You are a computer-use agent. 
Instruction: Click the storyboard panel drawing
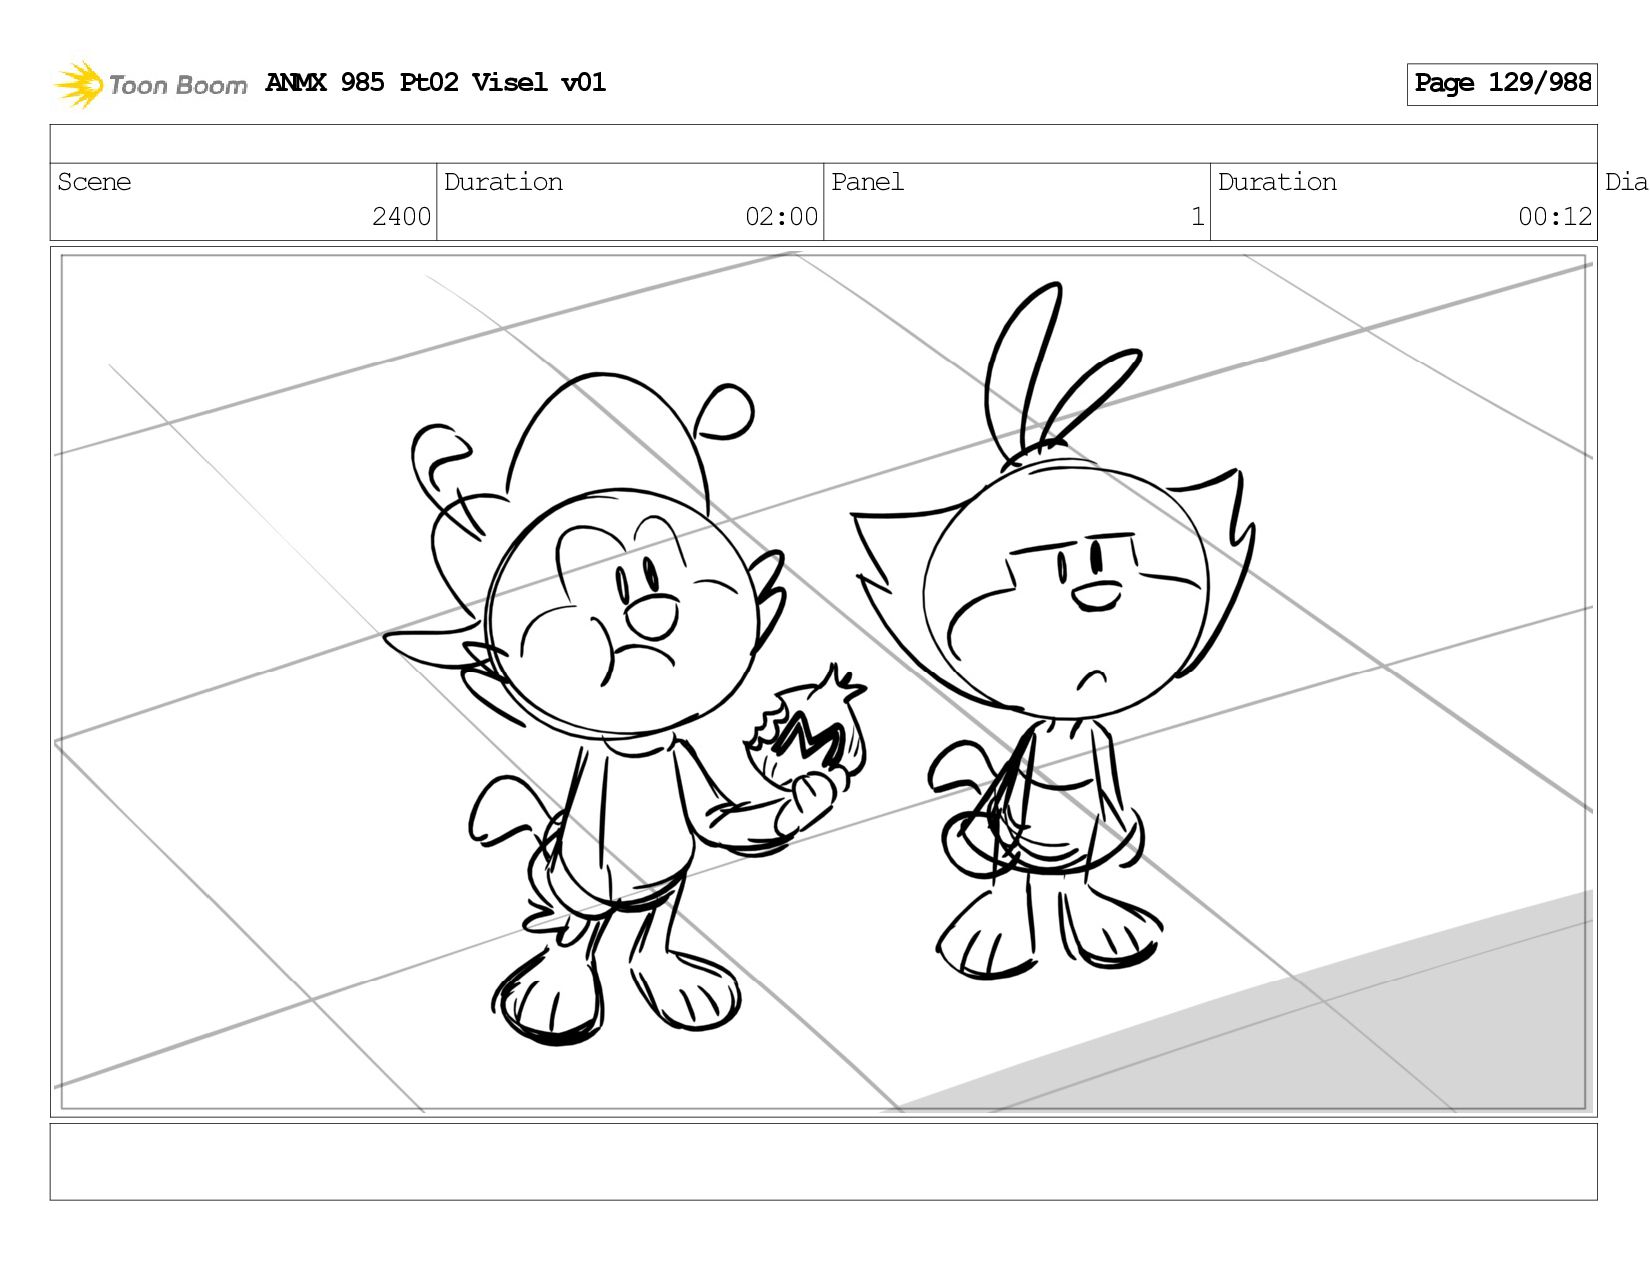click(824, 682)
